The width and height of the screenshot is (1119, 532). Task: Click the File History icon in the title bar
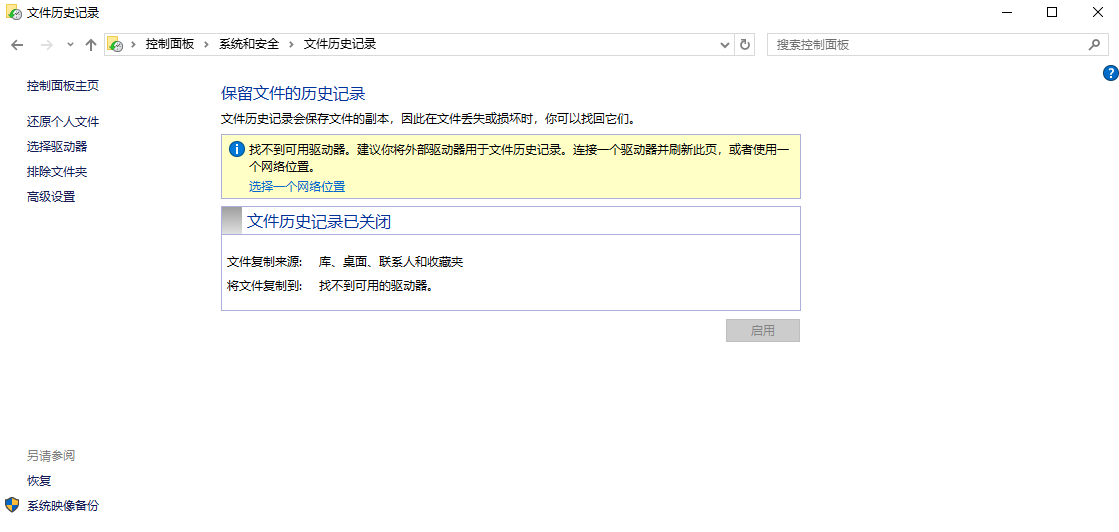pos(13,12)
